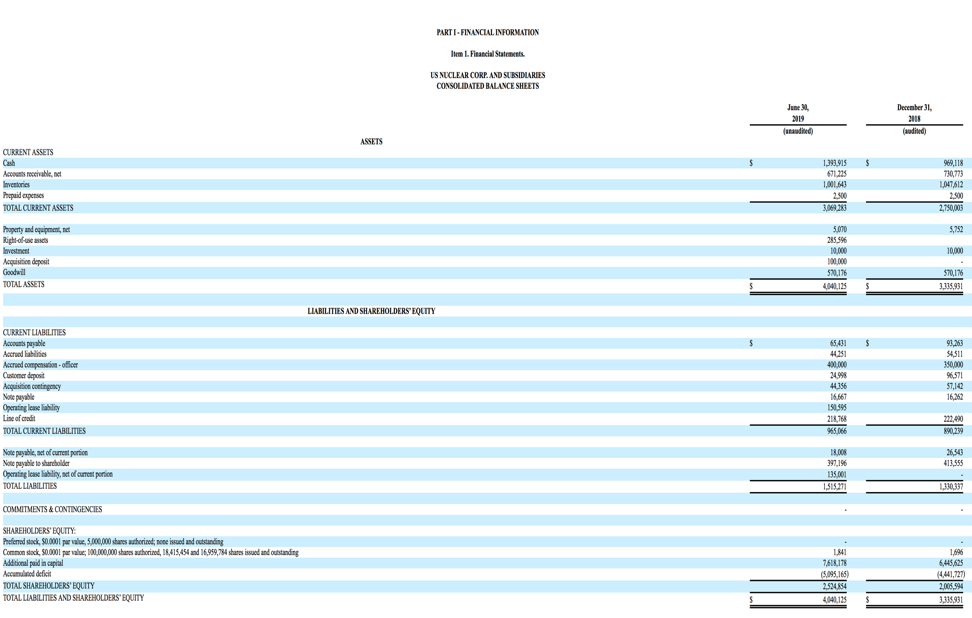Click the 'TOTAL CURRENT LIABILITIES' row label

tap(44, 431)
